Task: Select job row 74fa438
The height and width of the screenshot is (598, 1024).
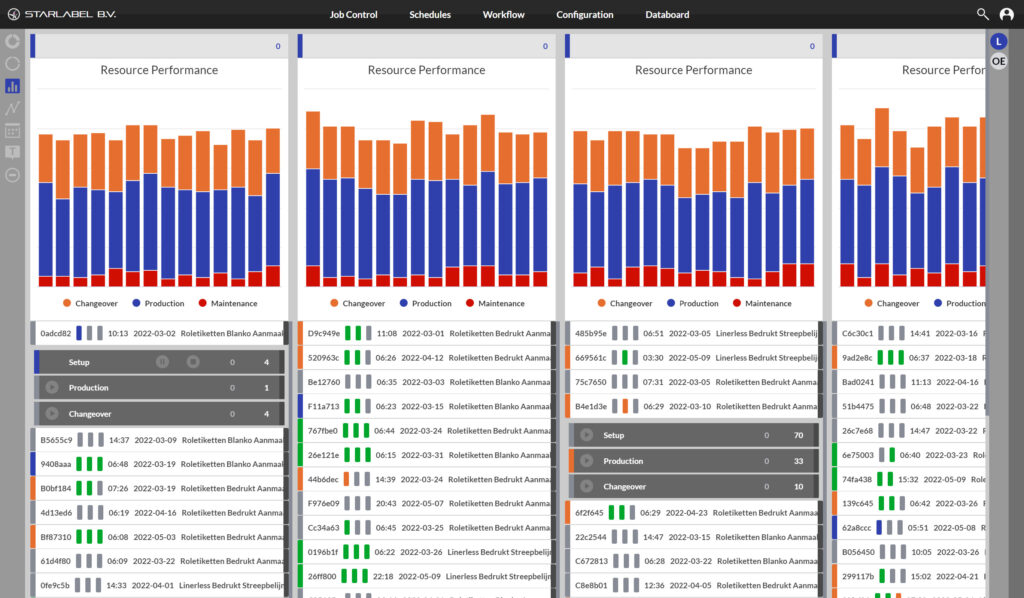Action: click(909, 479)
